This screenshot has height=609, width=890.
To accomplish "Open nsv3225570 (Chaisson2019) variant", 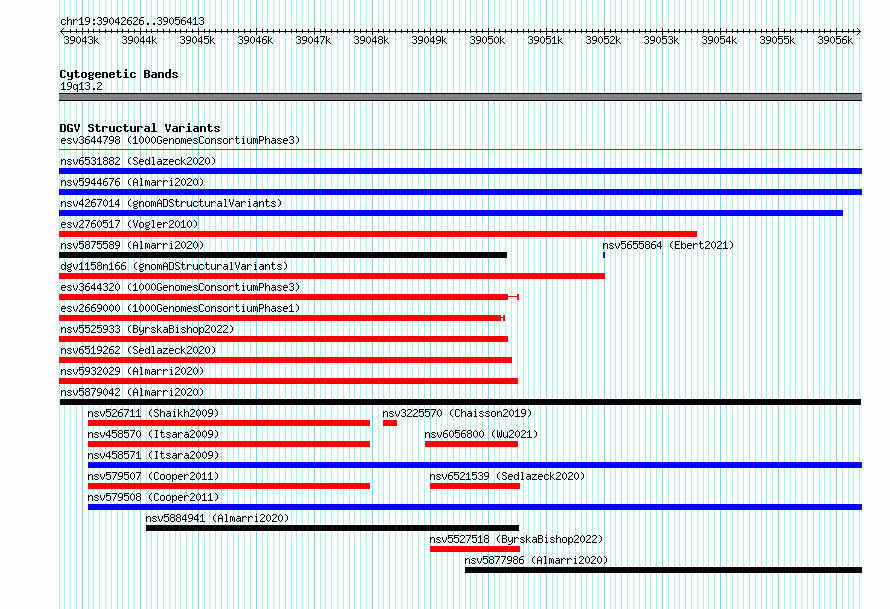I will 457,413.
